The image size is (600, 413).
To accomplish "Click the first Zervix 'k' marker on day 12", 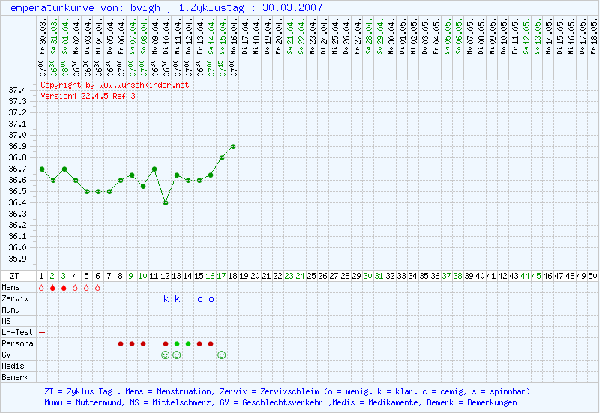I will click(166, 298).
